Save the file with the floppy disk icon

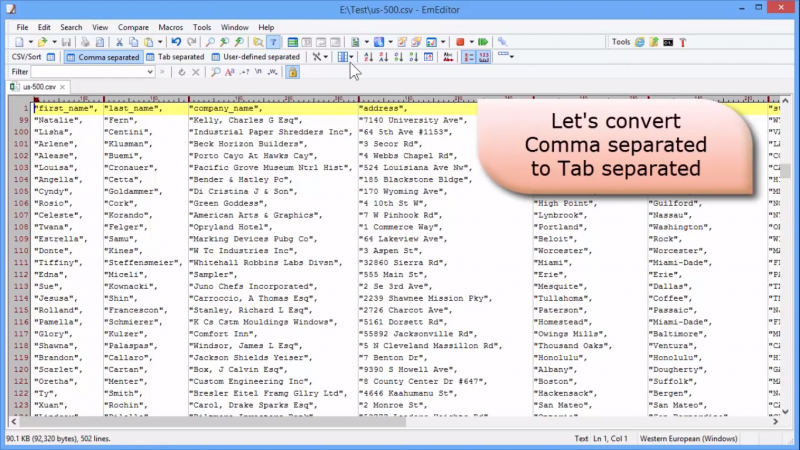coord(66,42)
